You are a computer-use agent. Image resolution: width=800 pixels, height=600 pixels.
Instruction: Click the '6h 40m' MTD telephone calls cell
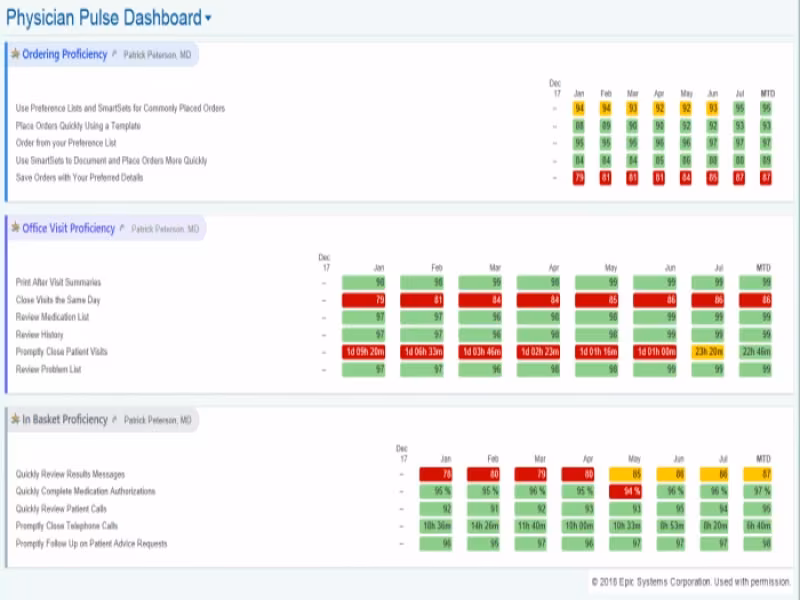[x=758, y=526]
